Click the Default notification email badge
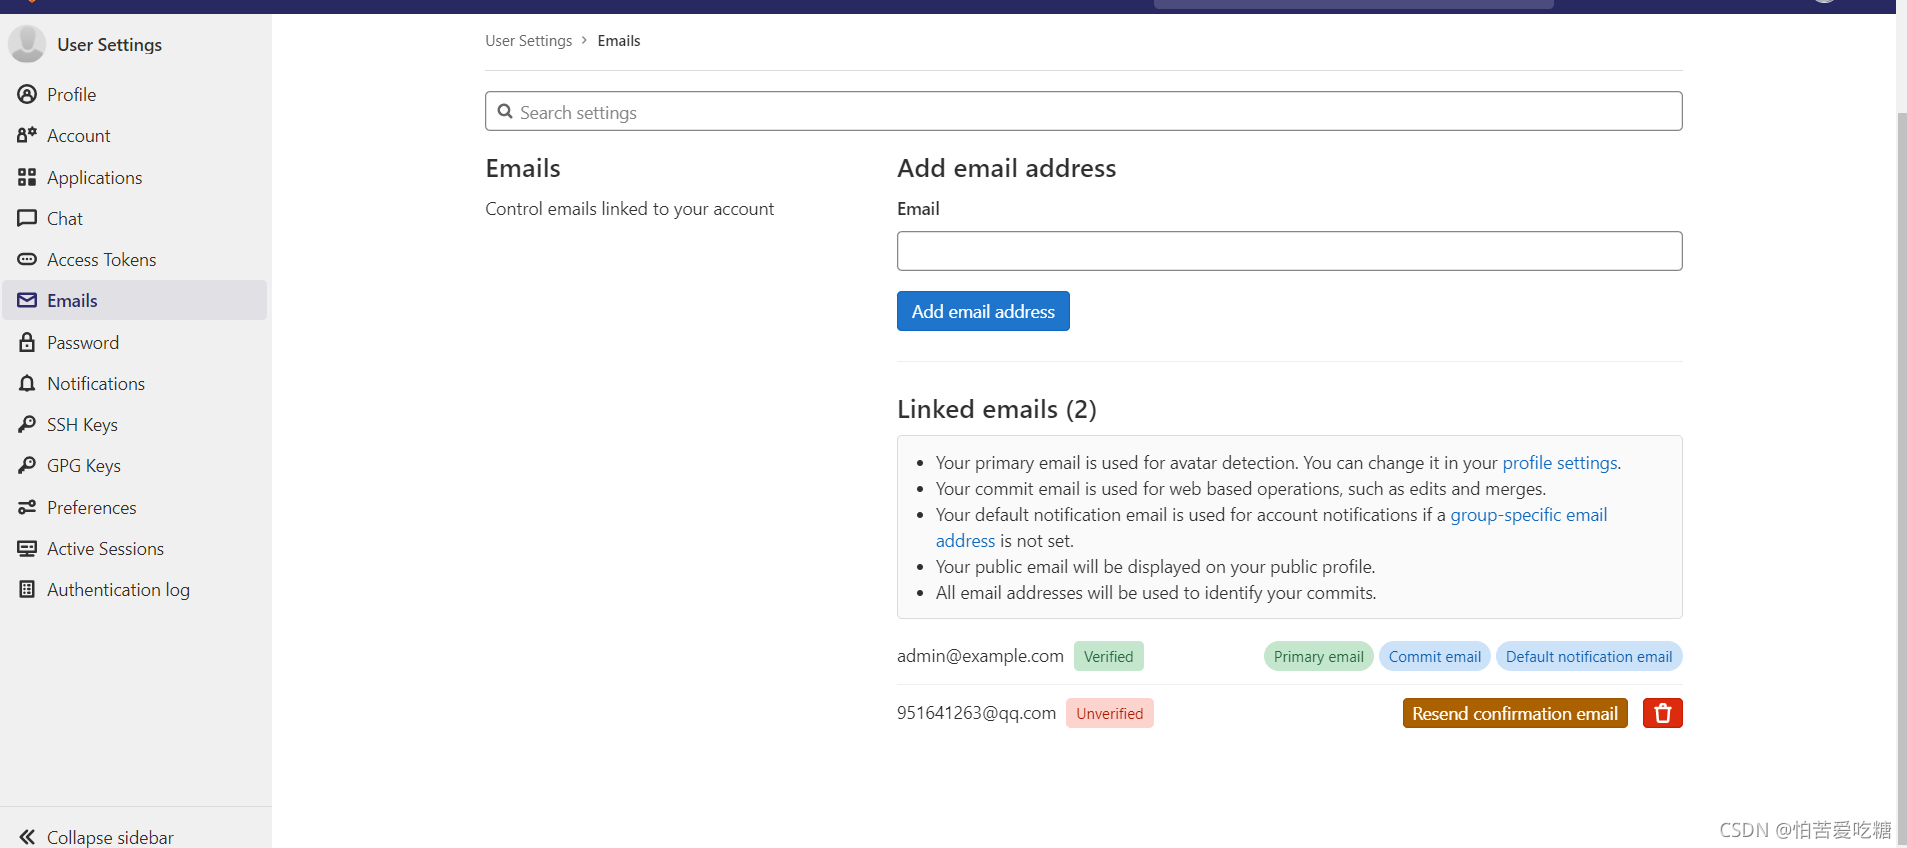Image resolution: width=1907 pixels, height=848 pixels. (x=1589, y=656)
